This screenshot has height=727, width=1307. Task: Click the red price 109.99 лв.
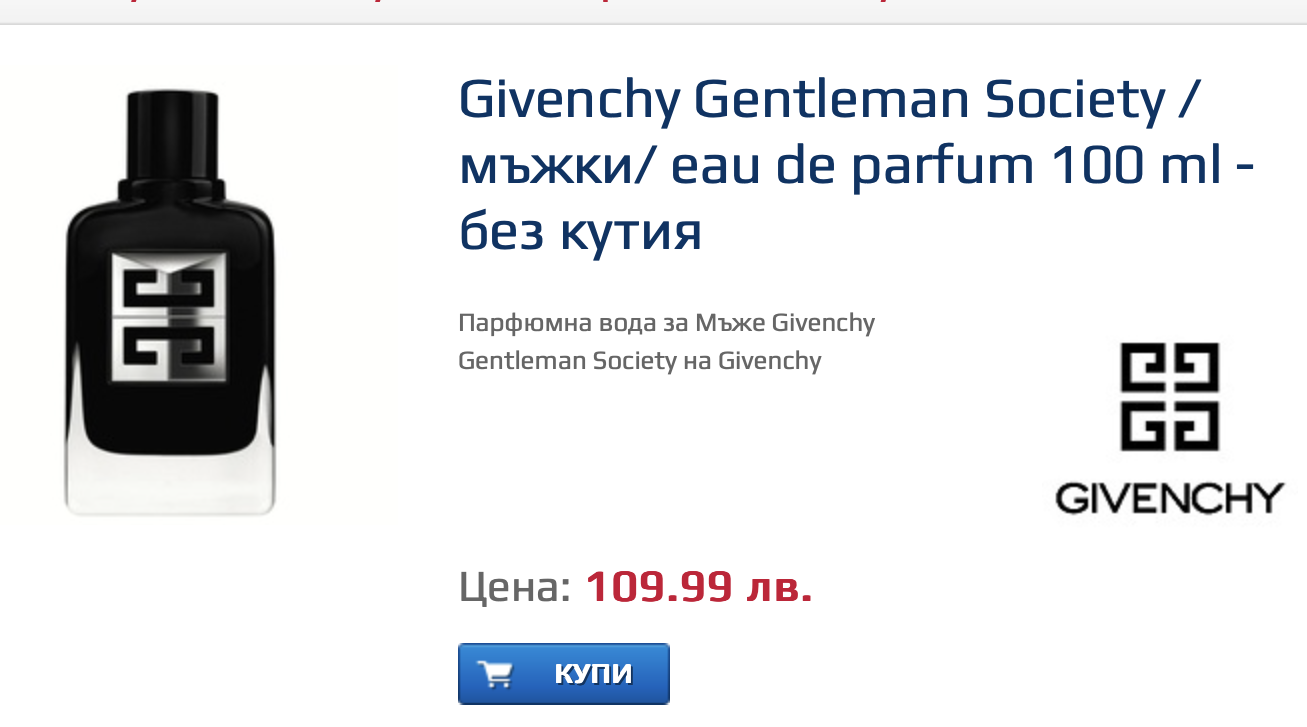[698, 587]
